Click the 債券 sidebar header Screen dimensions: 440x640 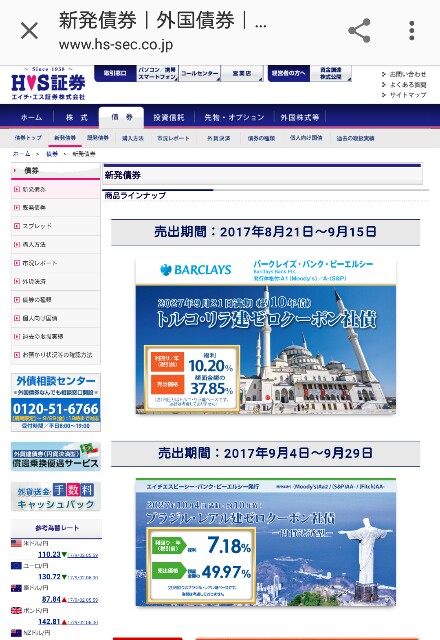56,171
